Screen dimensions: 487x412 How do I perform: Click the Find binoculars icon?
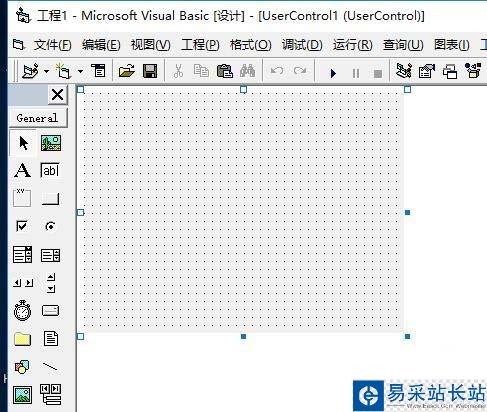248,71
